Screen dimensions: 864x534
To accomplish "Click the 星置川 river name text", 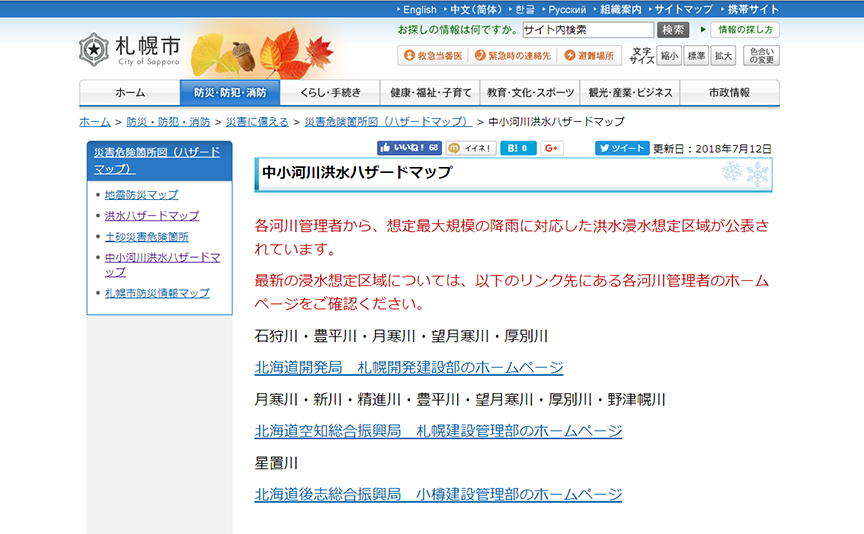I will point(276,463).
